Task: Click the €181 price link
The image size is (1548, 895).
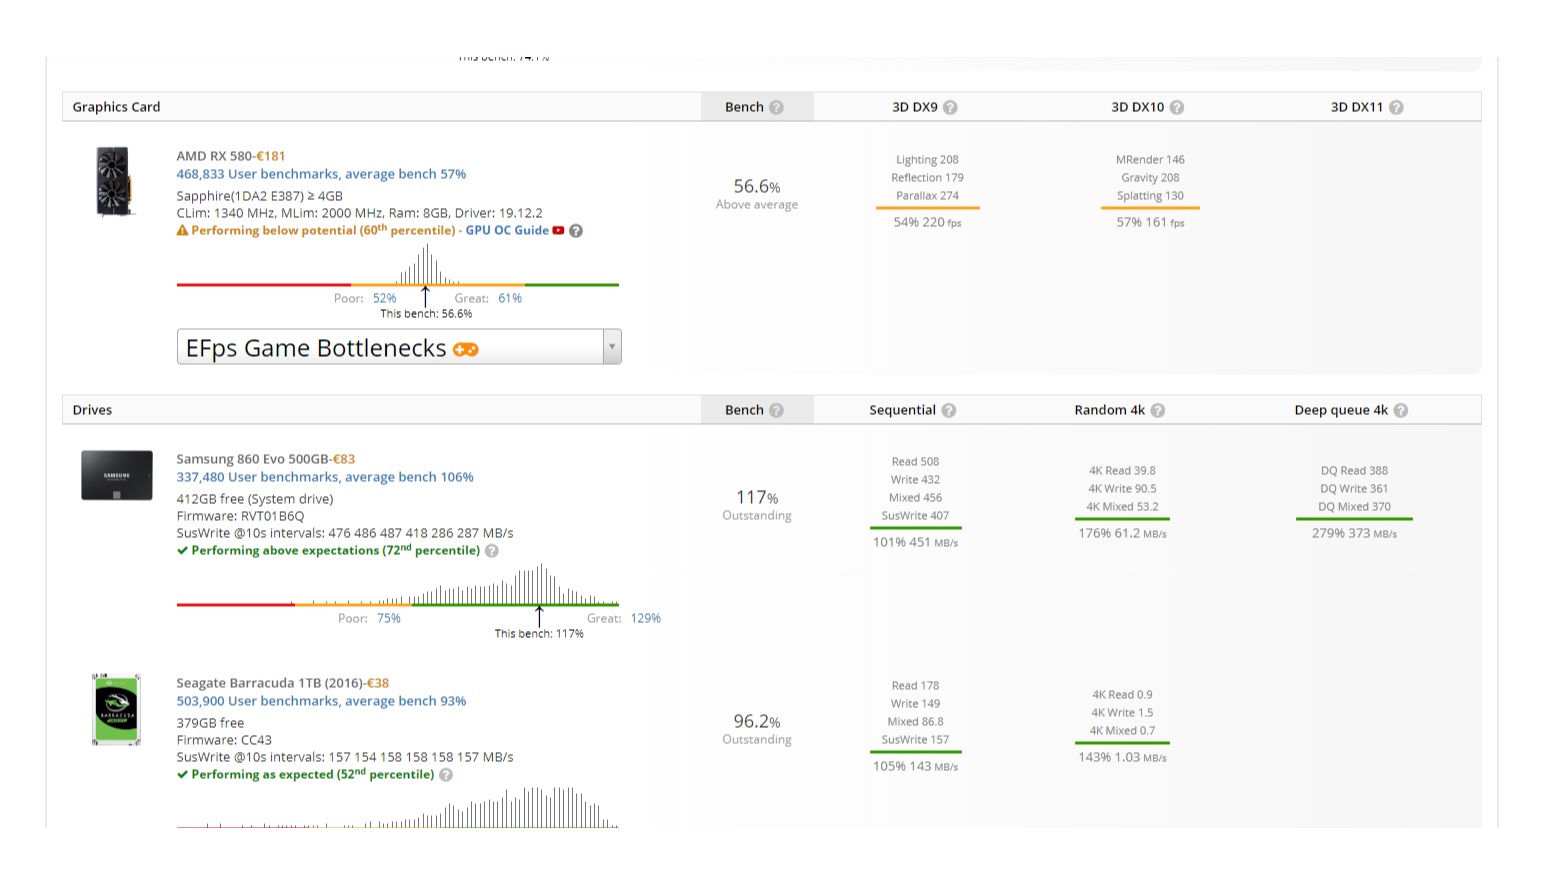Action: click(271, 156)
